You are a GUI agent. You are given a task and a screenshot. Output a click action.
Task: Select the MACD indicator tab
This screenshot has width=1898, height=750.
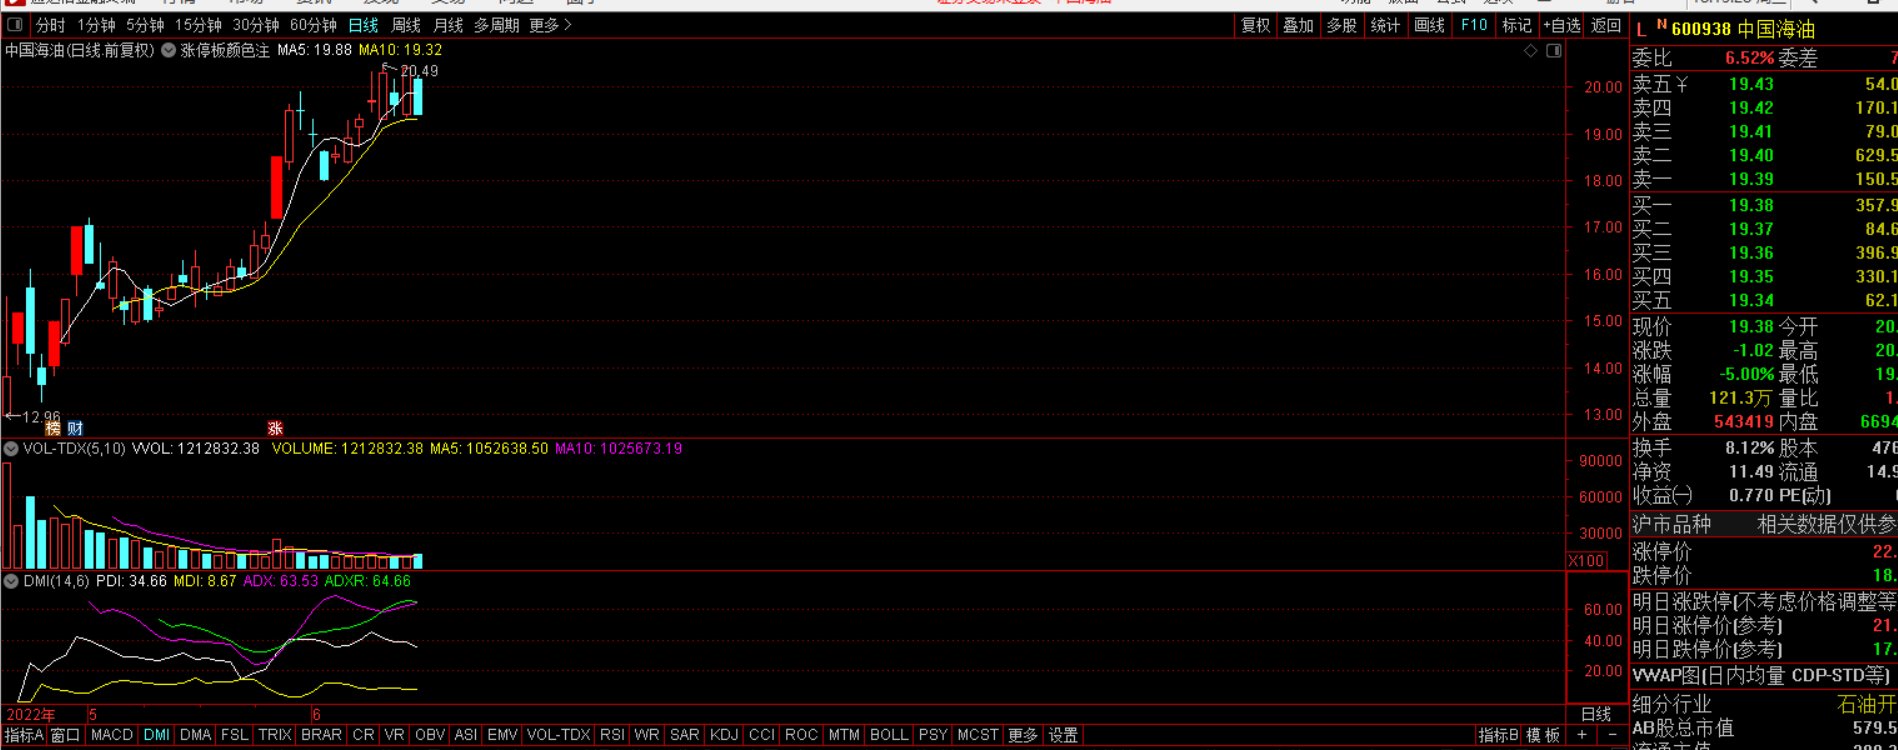111,735
